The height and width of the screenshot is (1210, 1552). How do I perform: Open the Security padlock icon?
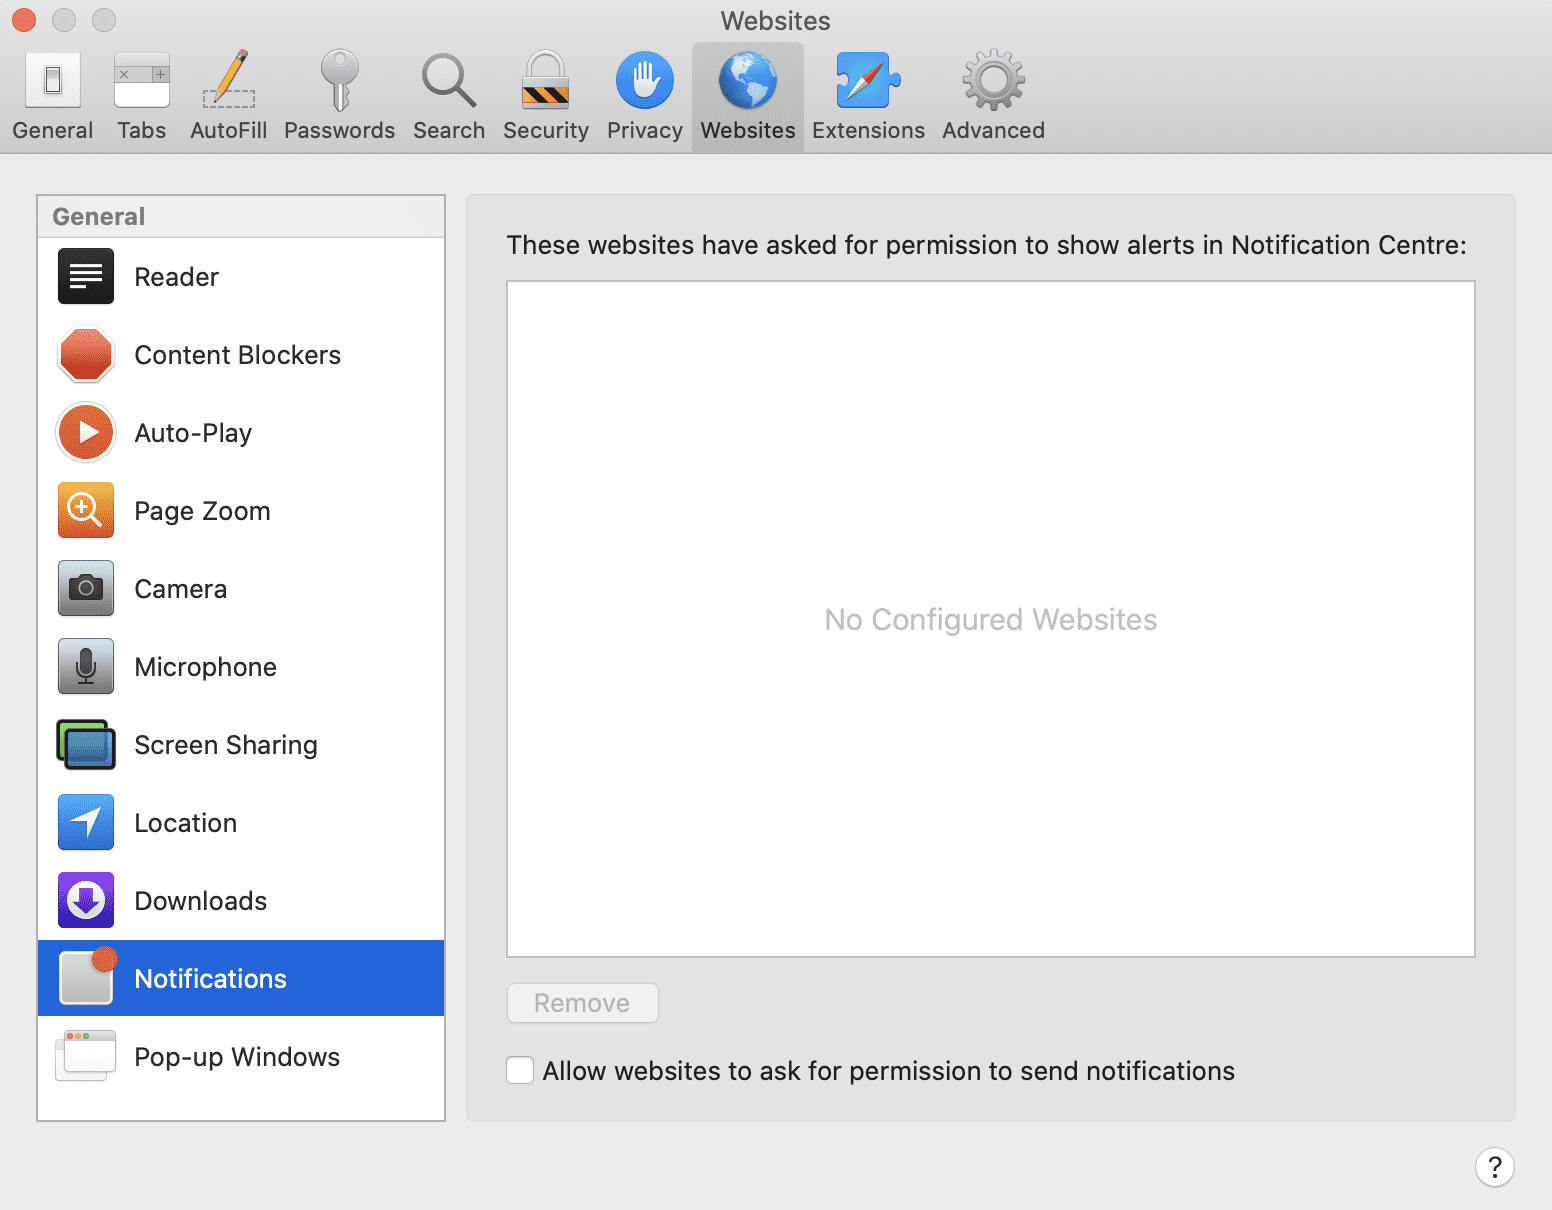pos(546,80)
